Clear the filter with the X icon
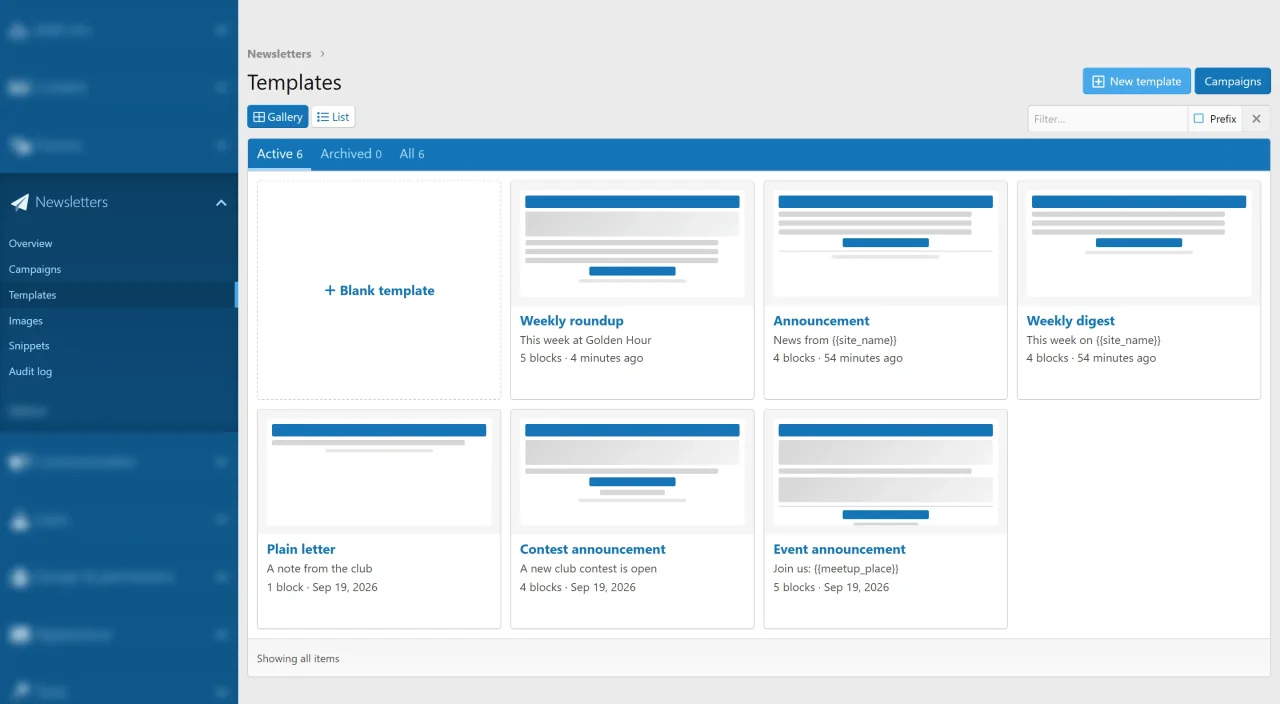This screenshot has width=1280, height=704. tap(1257, 119)
